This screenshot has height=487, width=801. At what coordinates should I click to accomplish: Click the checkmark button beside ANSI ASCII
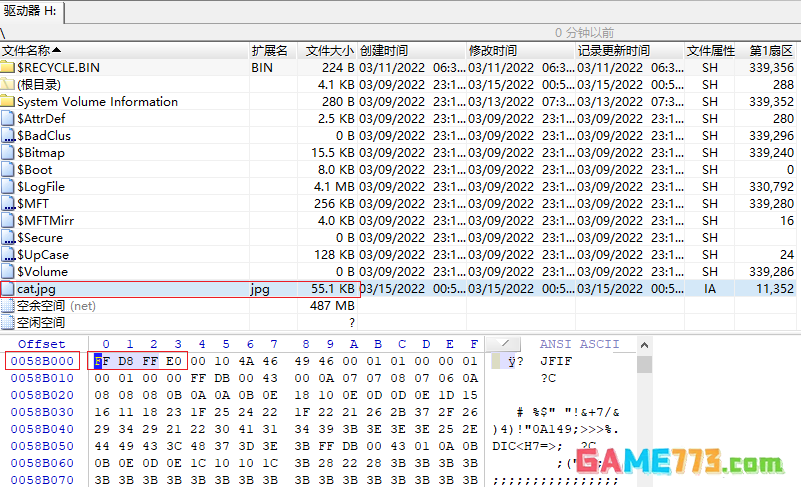click(x=503, y=345)
